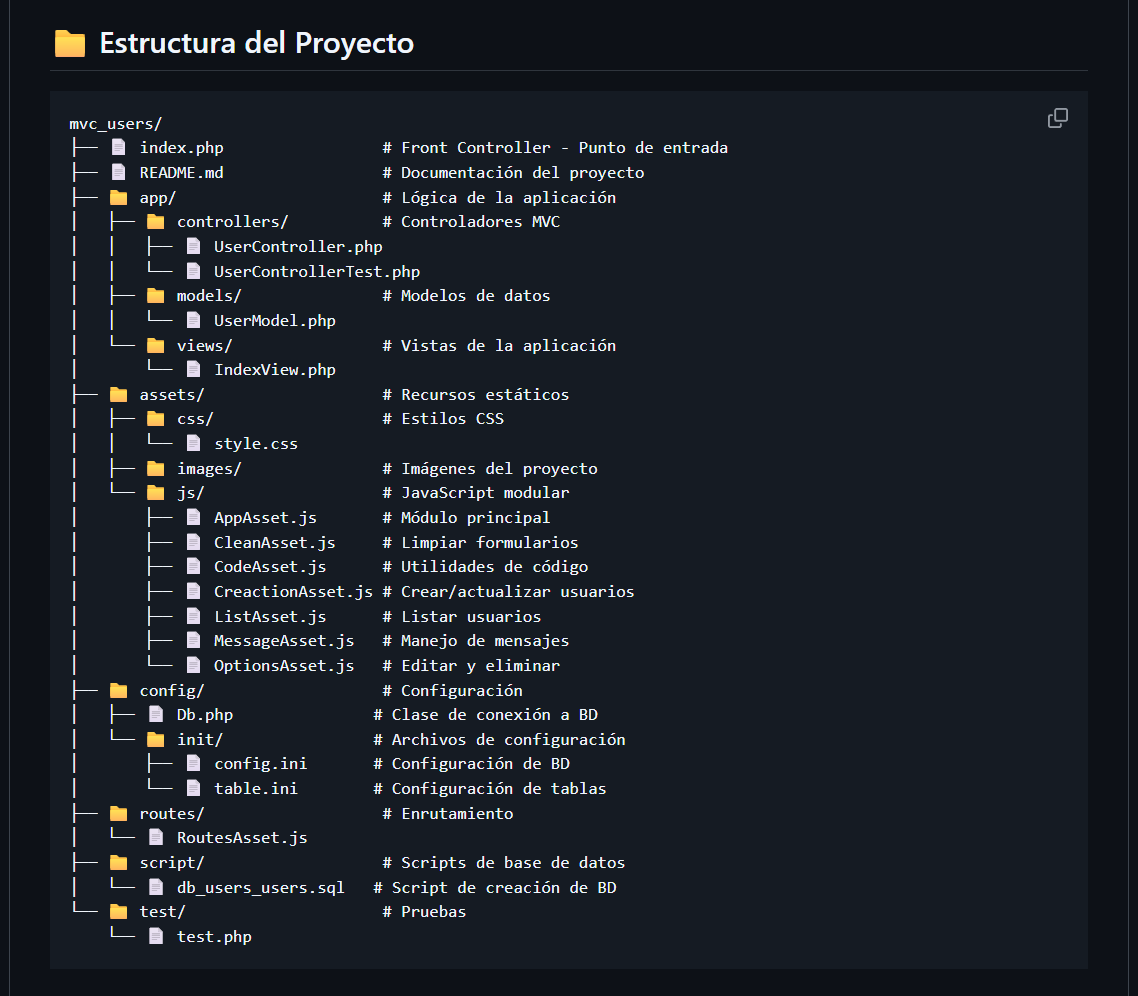
Task: Select the folder icon for assets/
Action: pyautogui.click(x=118, y=394)
